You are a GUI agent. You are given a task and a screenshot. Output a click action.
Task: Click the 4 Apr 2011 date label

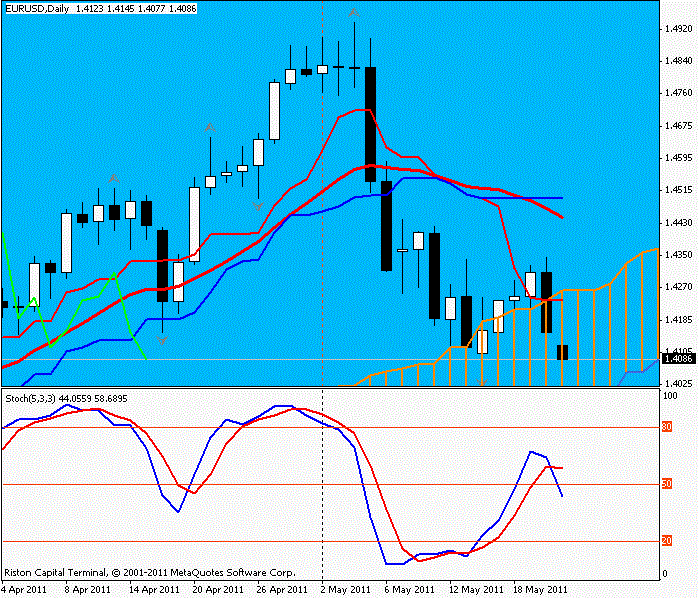click(24, 590)
